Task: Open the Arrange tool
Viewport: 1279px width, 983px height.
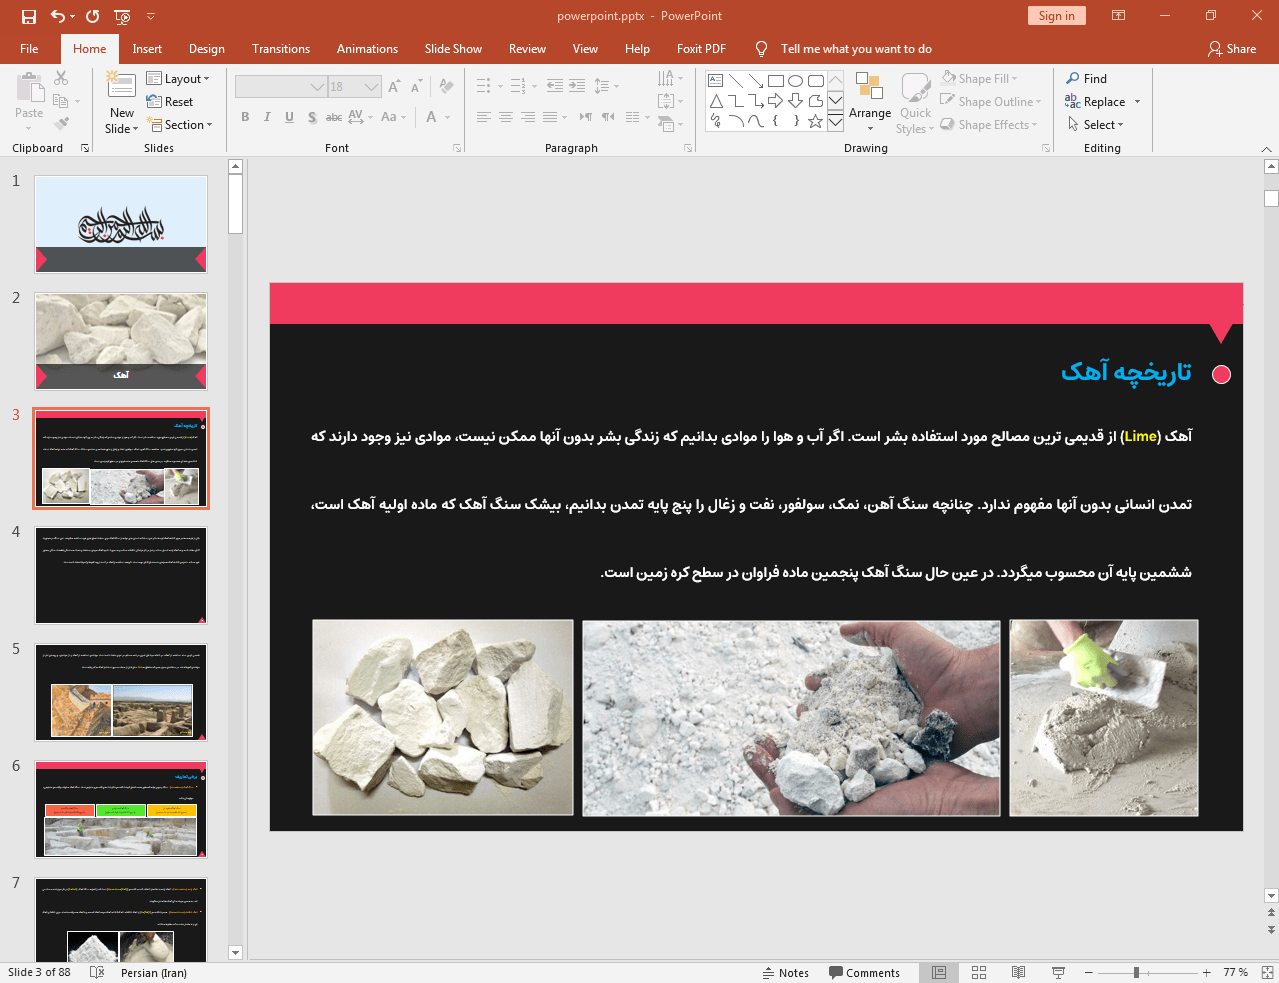Action: [x=869, y=100]
